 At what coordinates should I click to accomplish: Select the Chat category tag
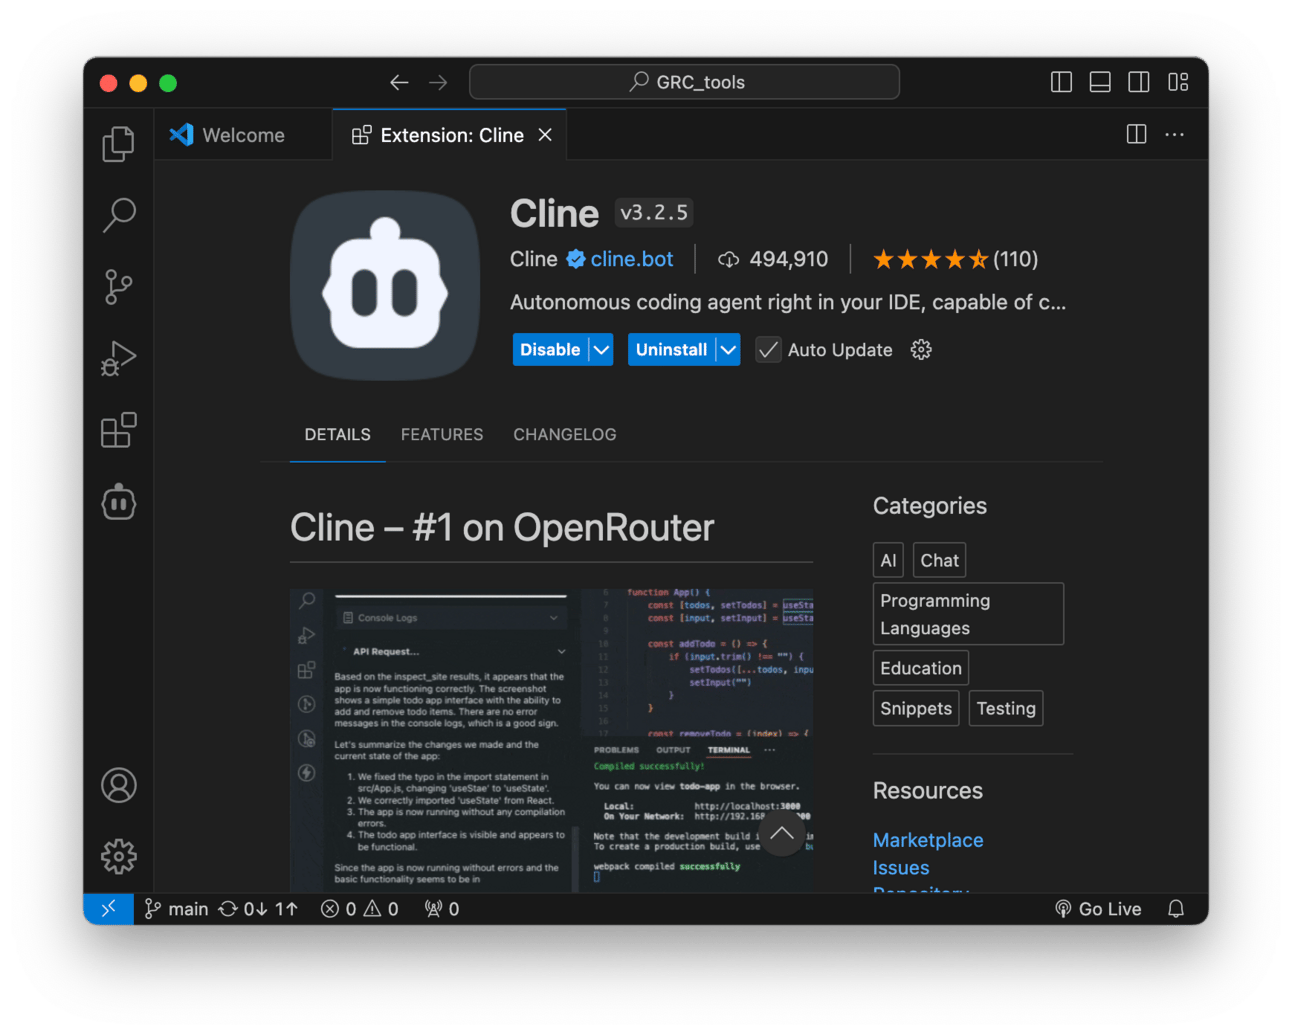(940, 560)
